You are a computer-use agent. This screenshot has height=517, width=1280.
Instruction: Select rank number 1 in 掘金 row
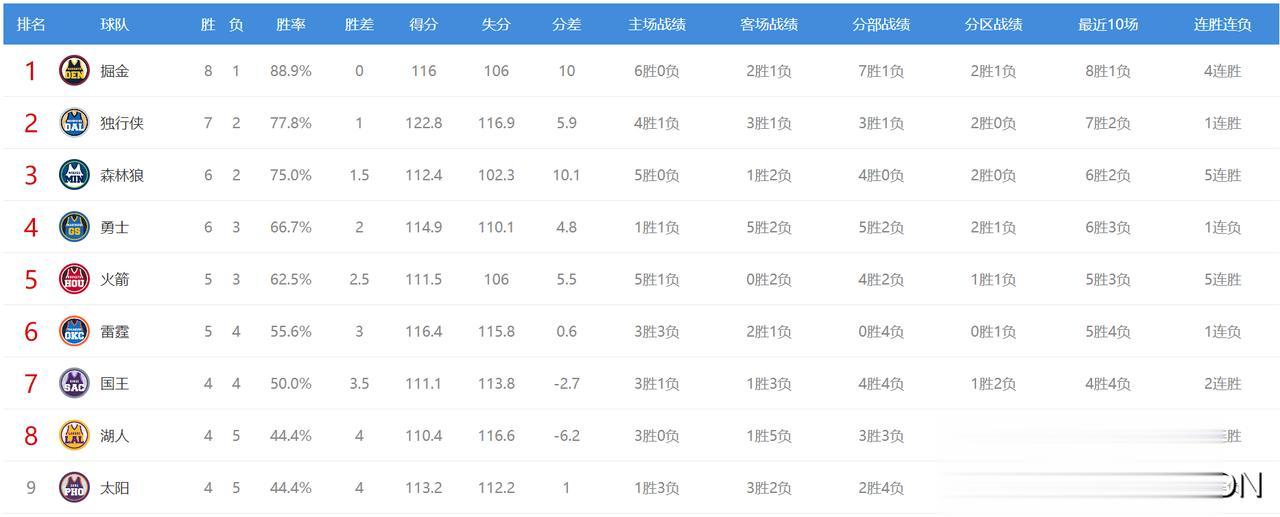[31, 71]
